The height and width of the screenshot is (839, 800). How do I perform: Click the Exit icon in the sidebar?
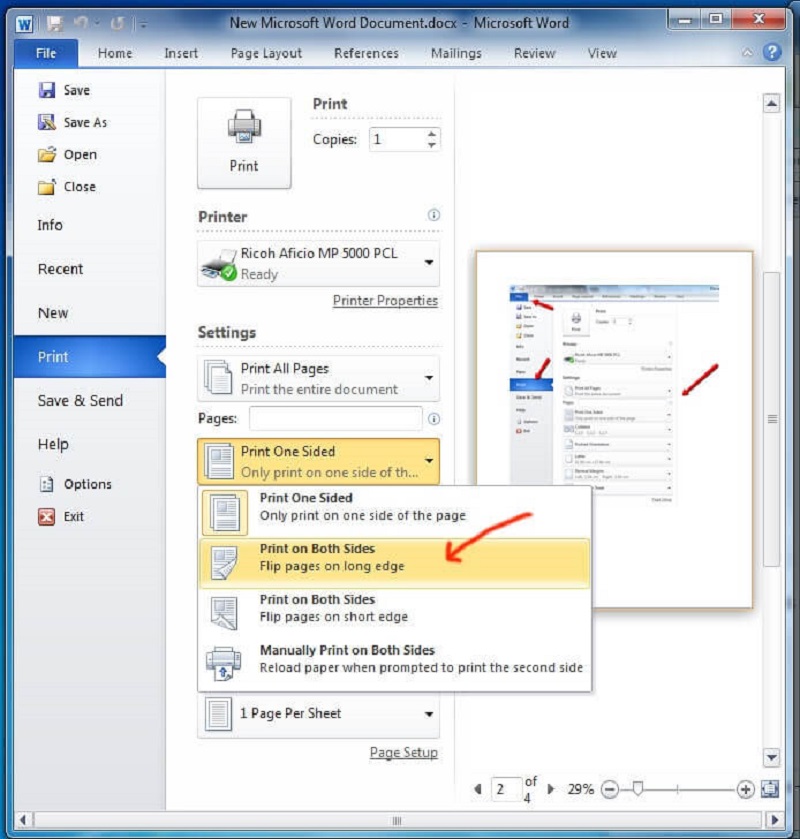(46, 516)
